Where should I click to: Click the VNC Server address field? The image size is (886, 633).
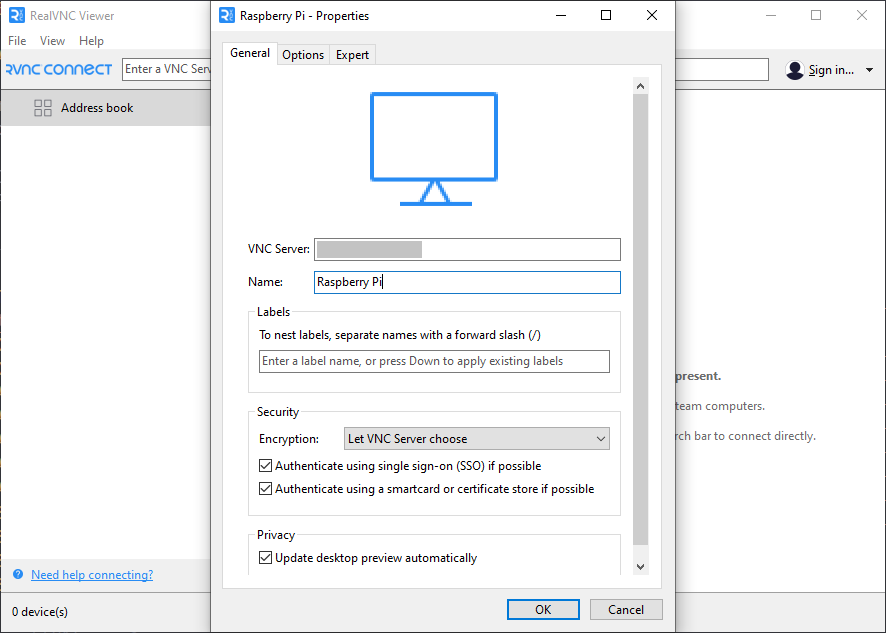click(x=467, y=249)
